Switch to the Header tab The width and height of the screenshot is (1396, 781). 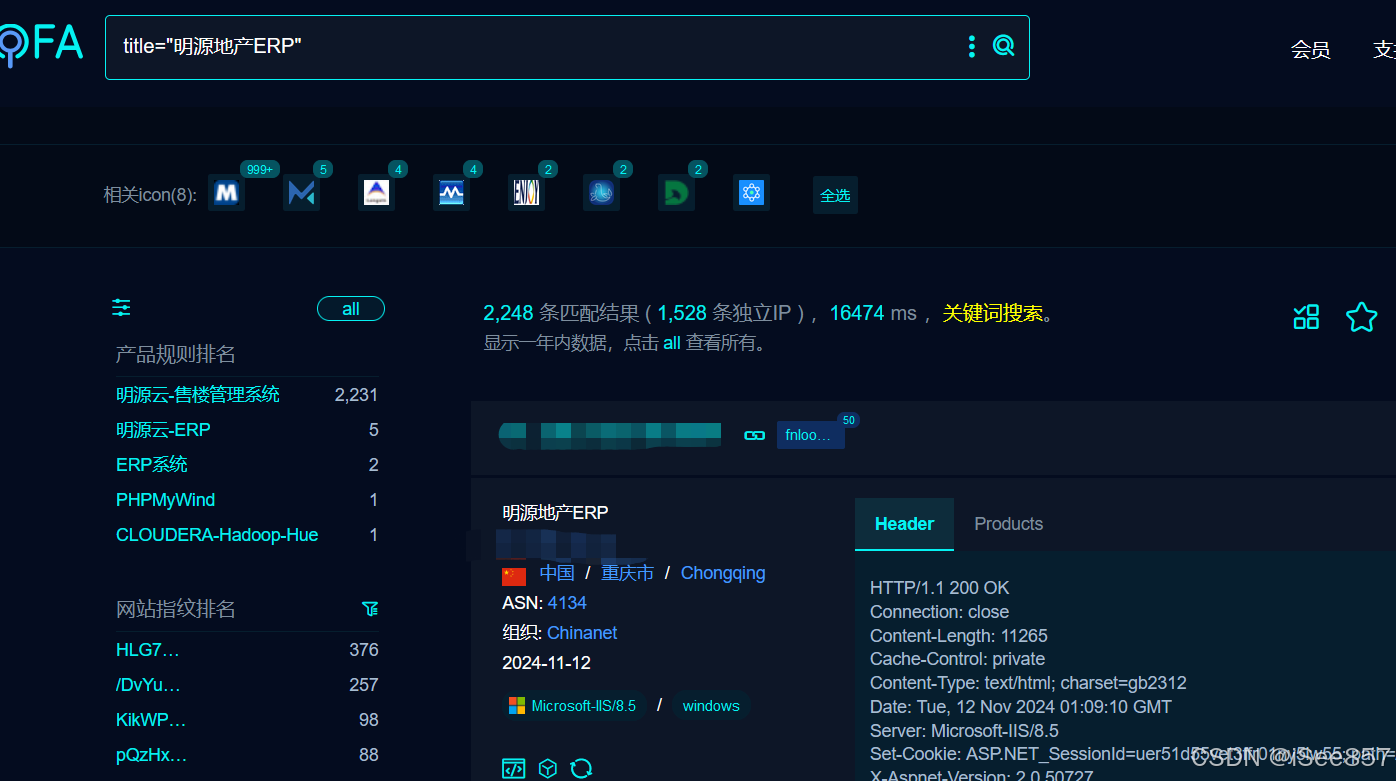(x=904, y=524)
